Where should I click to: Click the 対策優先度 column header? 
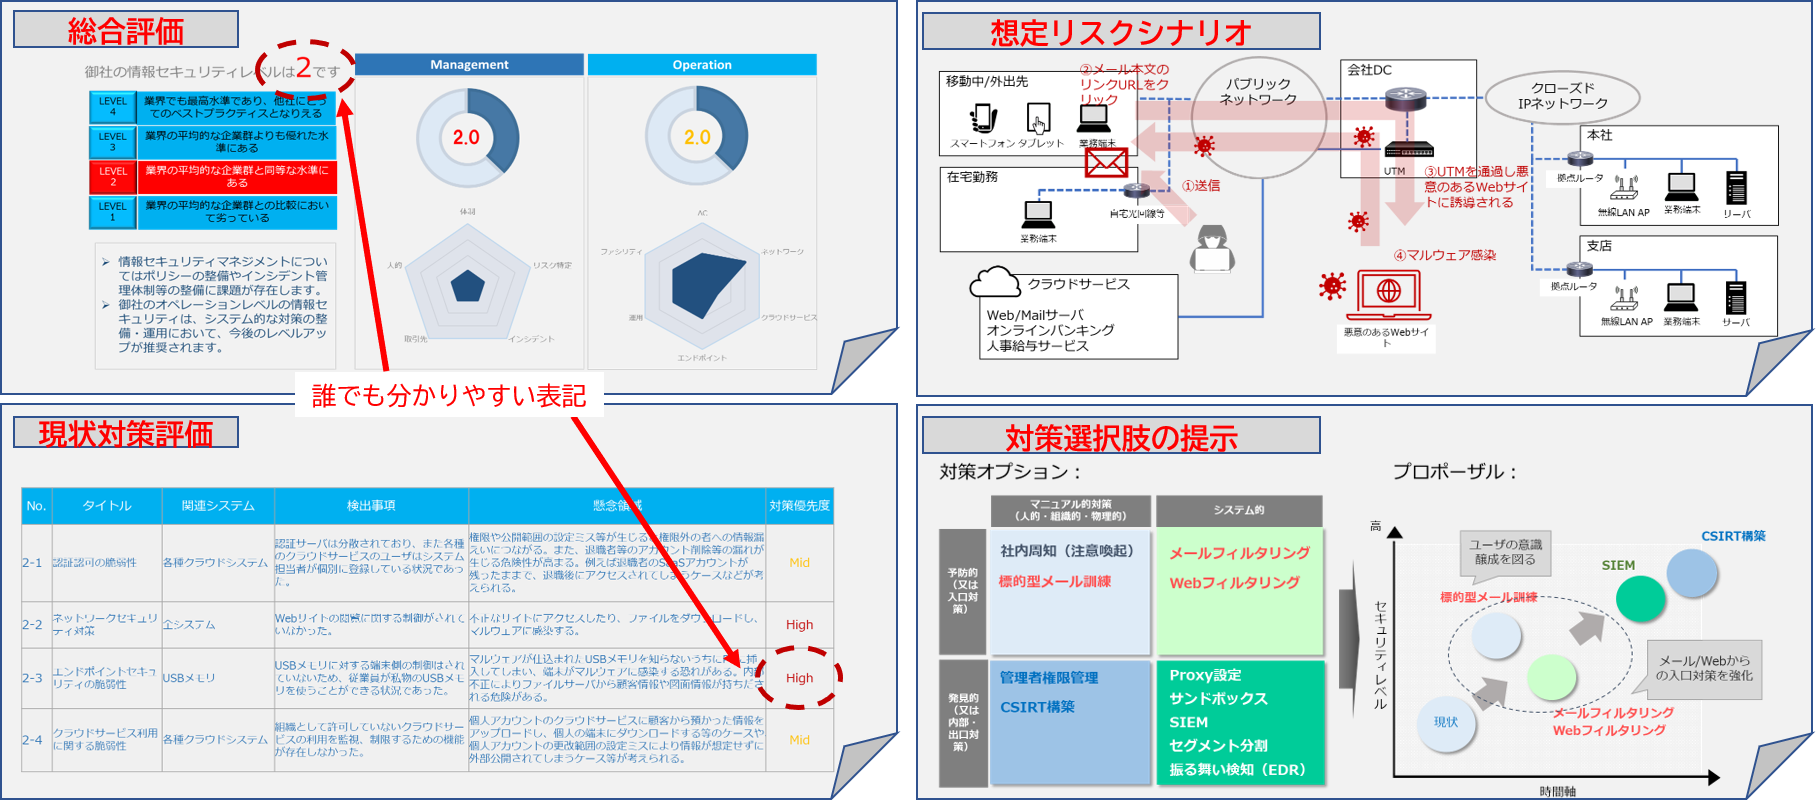coord(799,506)
